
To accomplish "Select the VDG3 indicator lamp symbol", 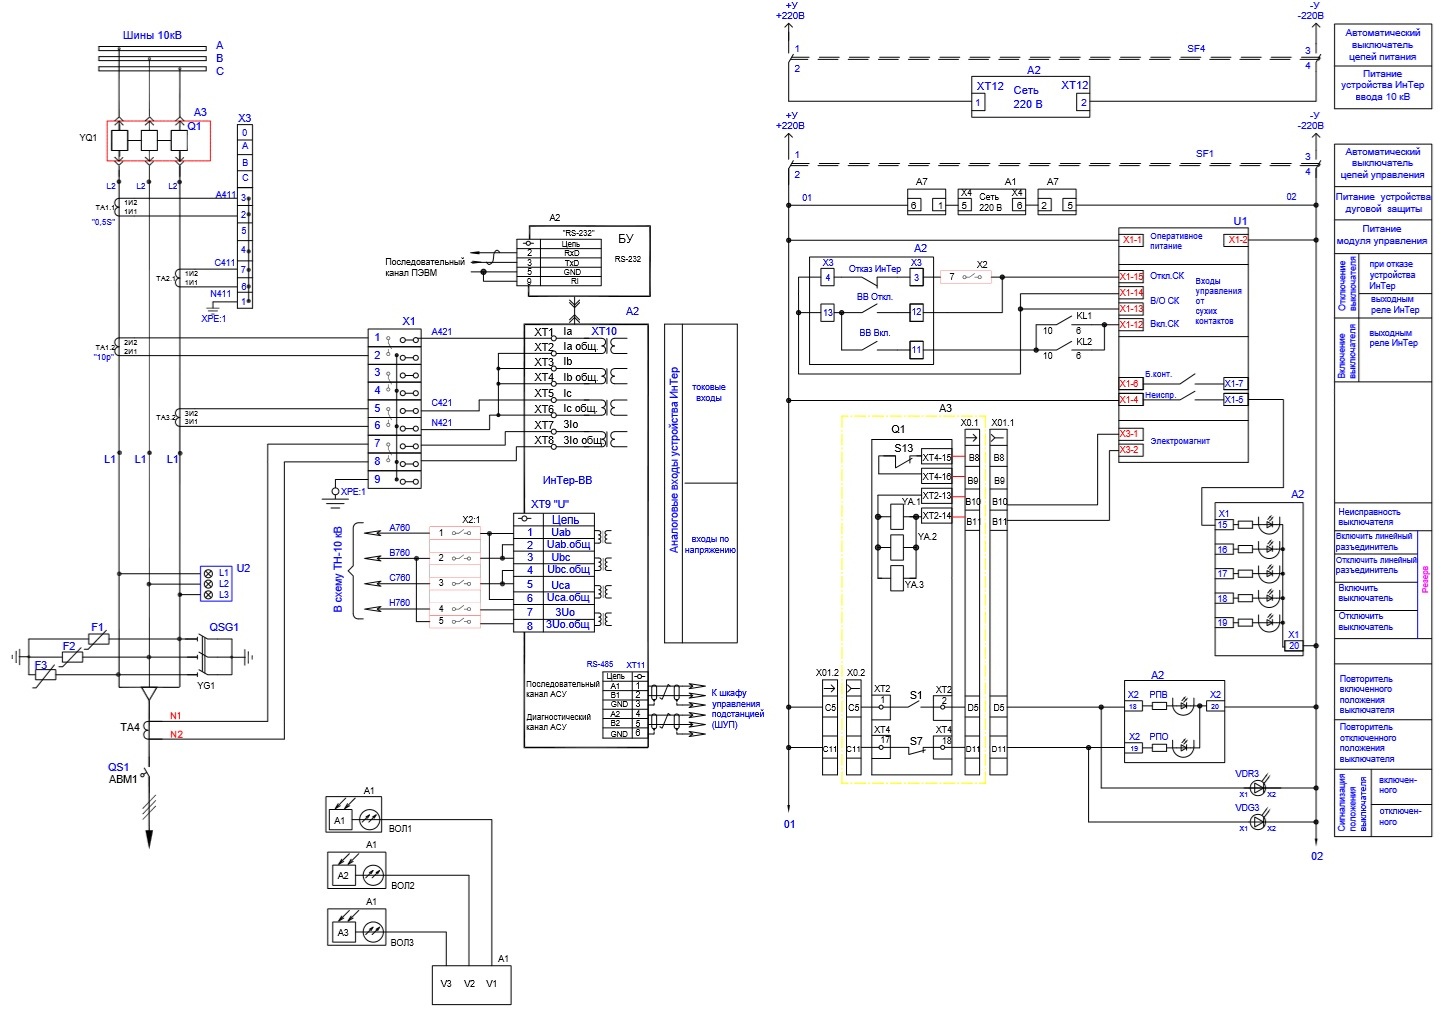I will coord(1258,823).
